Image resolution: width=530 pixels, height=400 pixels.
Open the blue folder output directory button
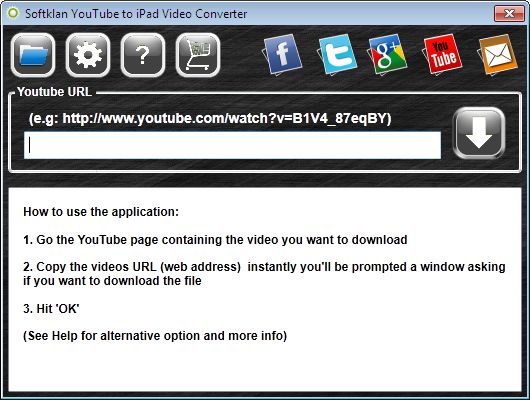[x=33, y=55]
